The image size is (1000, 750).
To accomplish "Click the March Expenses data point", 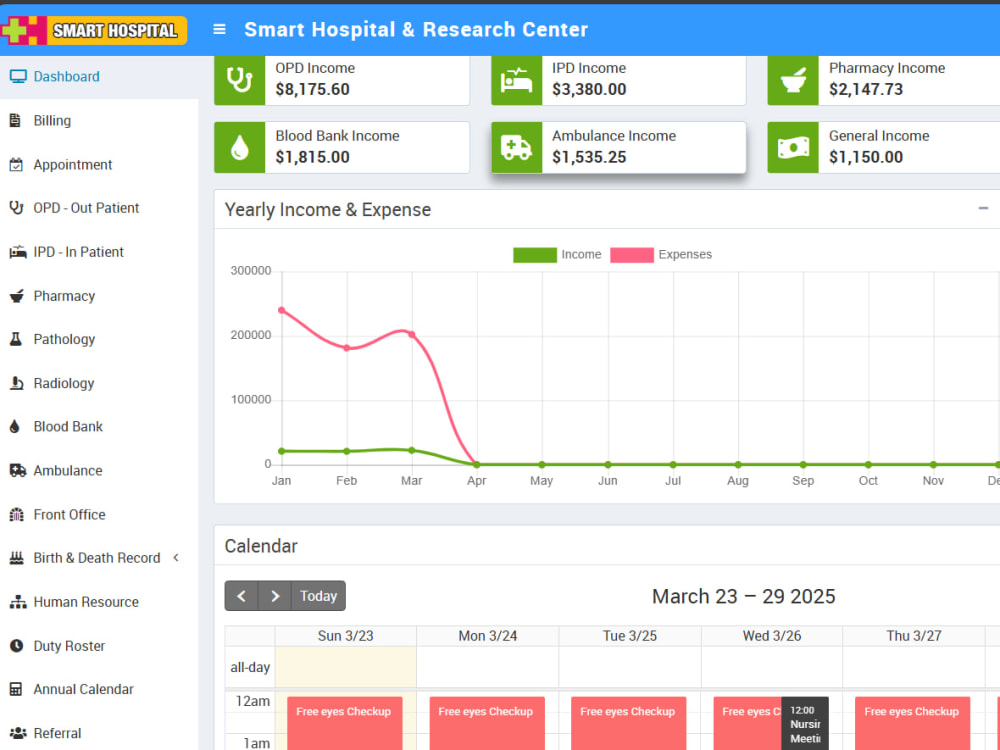I will click(x=412, y=334).
